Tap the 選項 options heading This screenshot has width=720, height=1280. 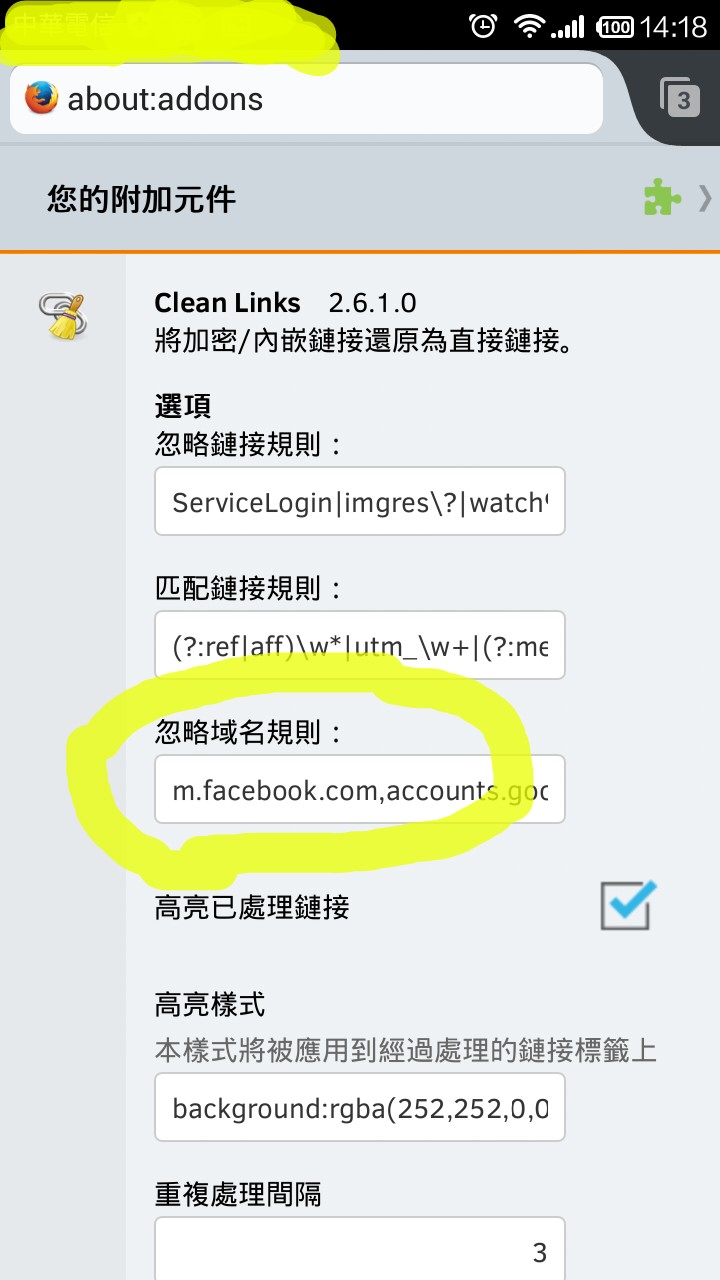pyautogui.click(x=183, y=406)
